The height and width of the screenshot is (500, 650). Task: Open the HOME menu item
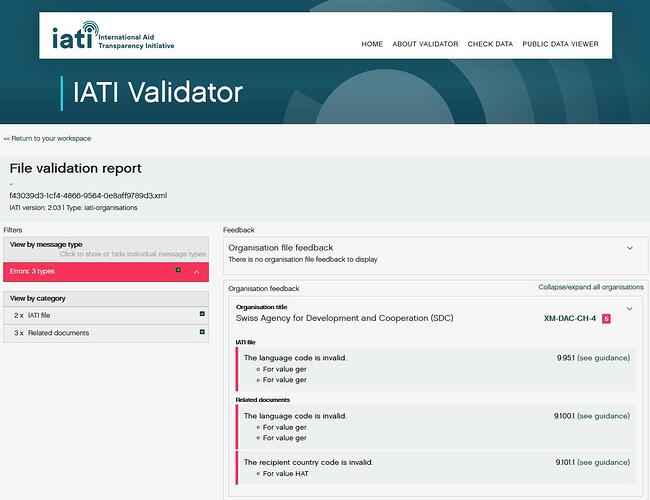tap(372, 44)
